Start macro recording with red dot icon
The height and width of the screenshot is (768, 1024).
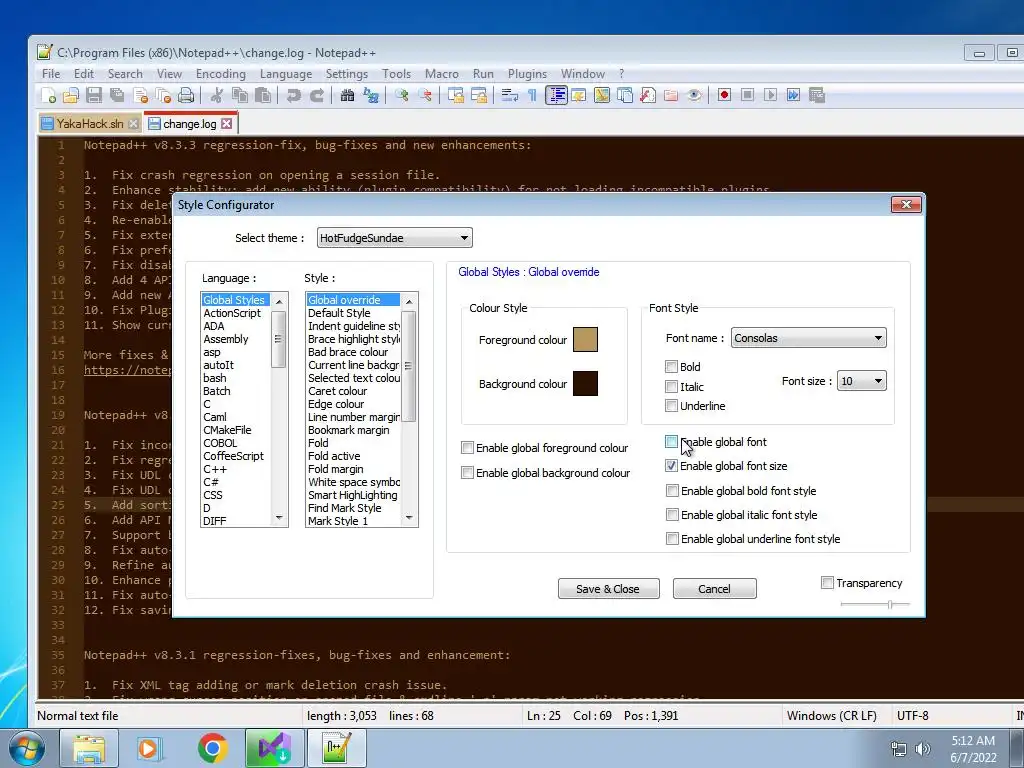pos(724,95)
